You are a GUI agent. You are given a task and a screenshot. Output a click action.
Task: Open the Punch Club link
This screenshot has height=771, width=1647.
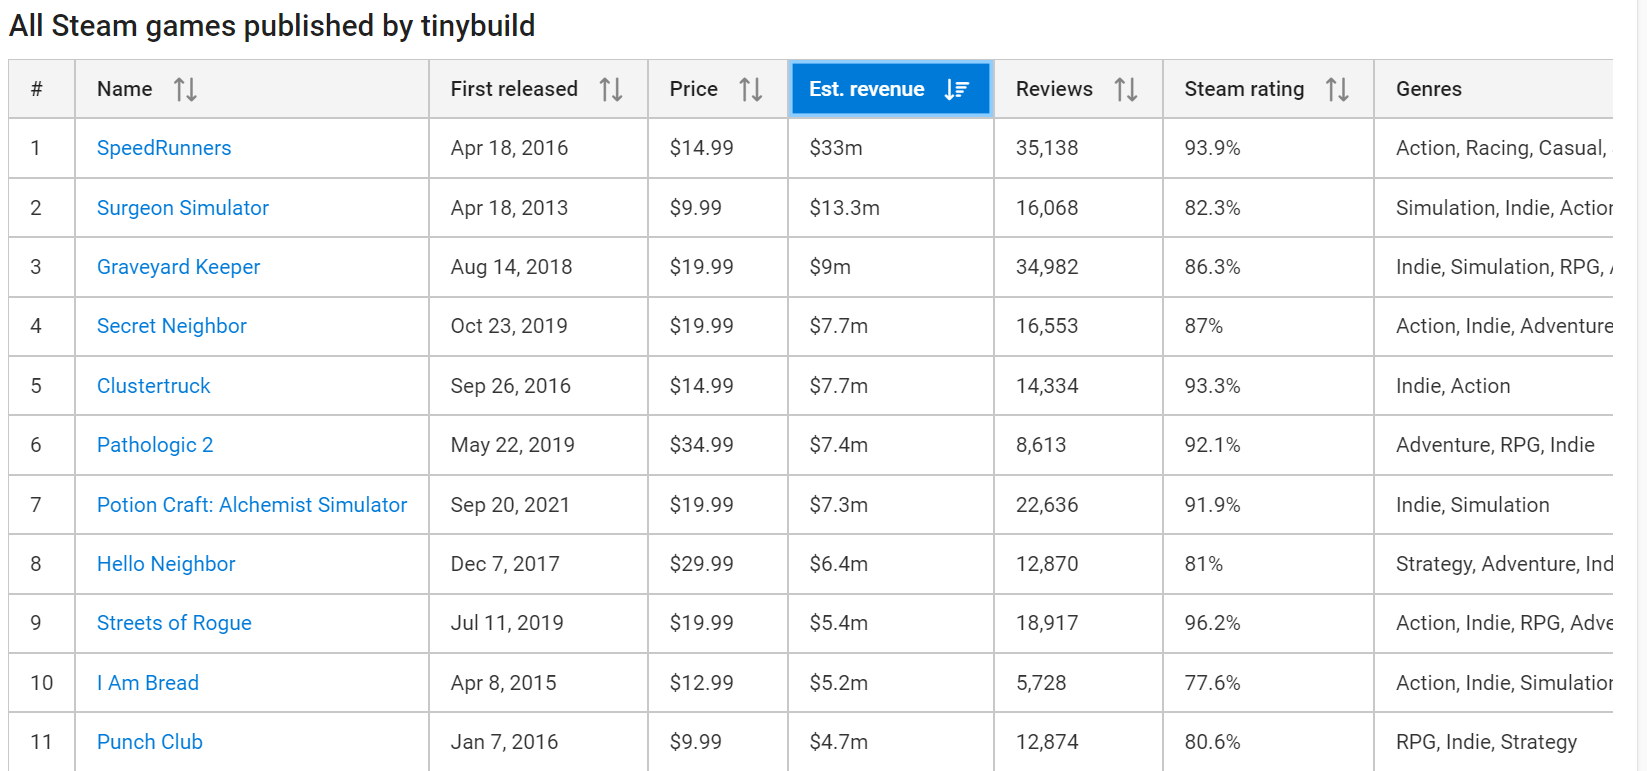tap(150, 742)
